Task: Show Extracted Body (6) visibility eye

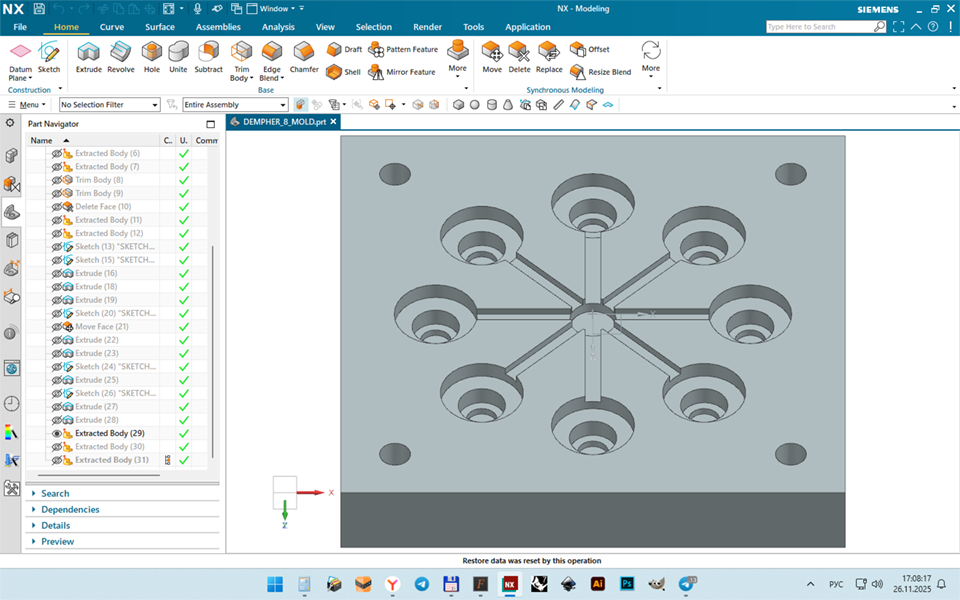Action: click(57, 154)
